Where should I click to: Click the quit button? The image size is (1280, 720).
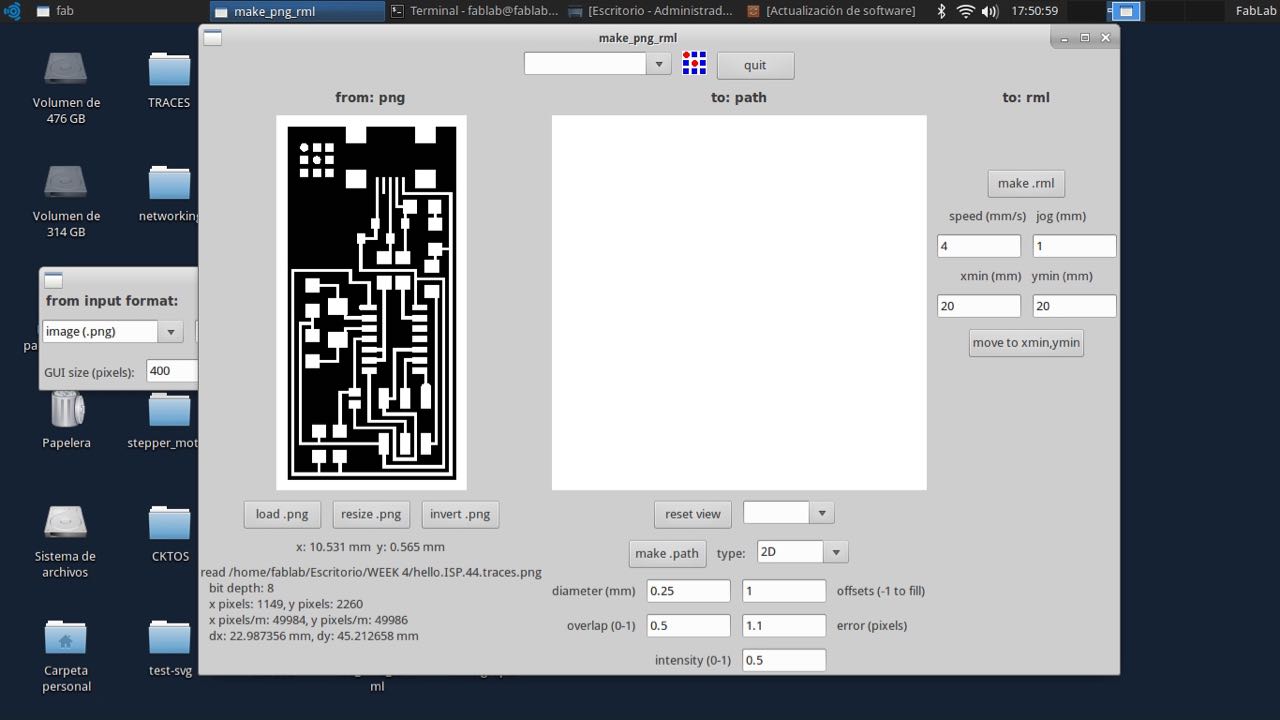[x=755, y=65]
